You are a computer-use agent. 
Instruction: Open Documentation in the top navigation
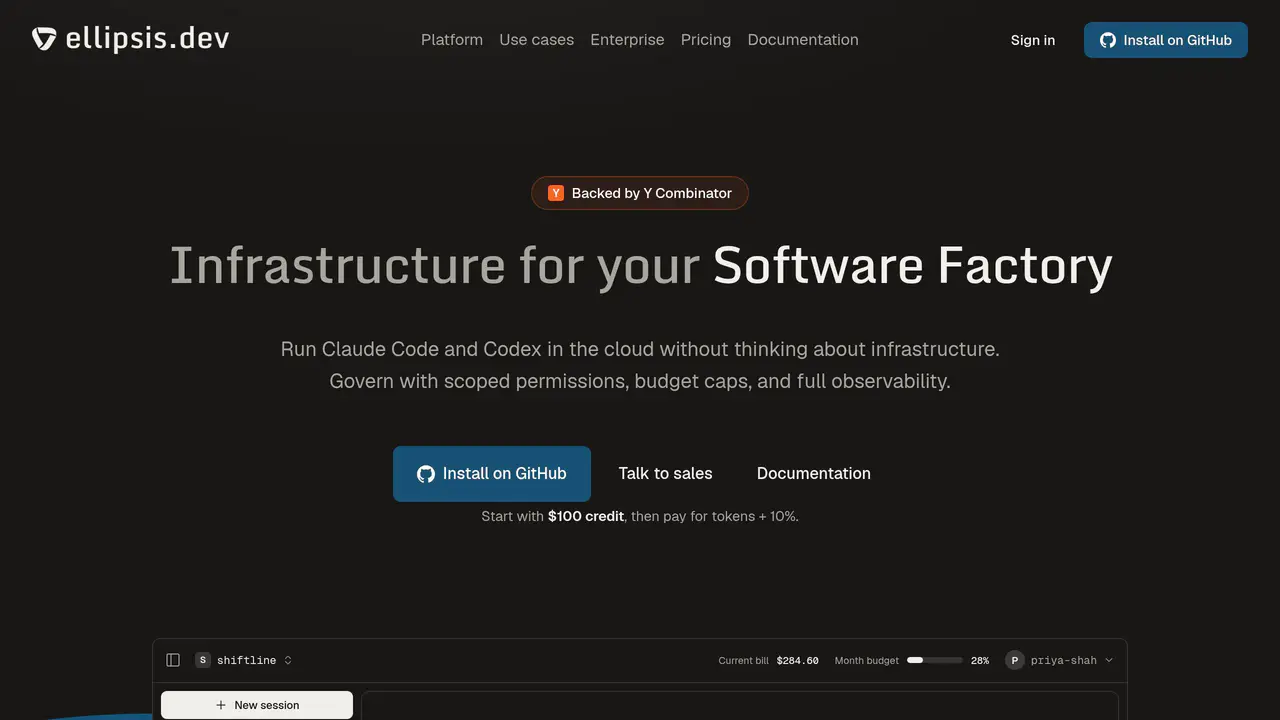803,40
